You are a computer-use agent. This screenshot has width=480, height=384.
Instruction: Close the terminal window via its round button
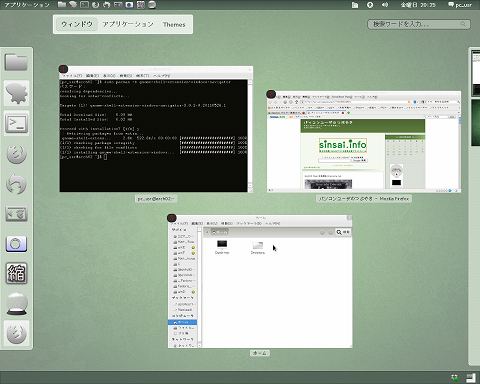point(63,69)
